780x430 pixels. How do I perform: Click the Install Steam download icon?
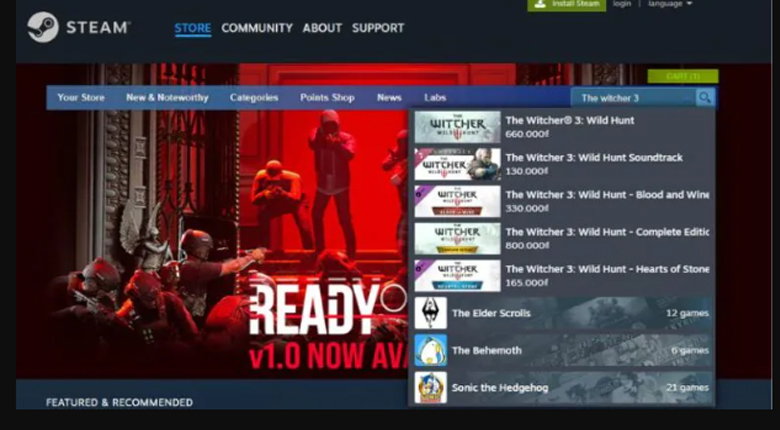click(x=539, y=4)
